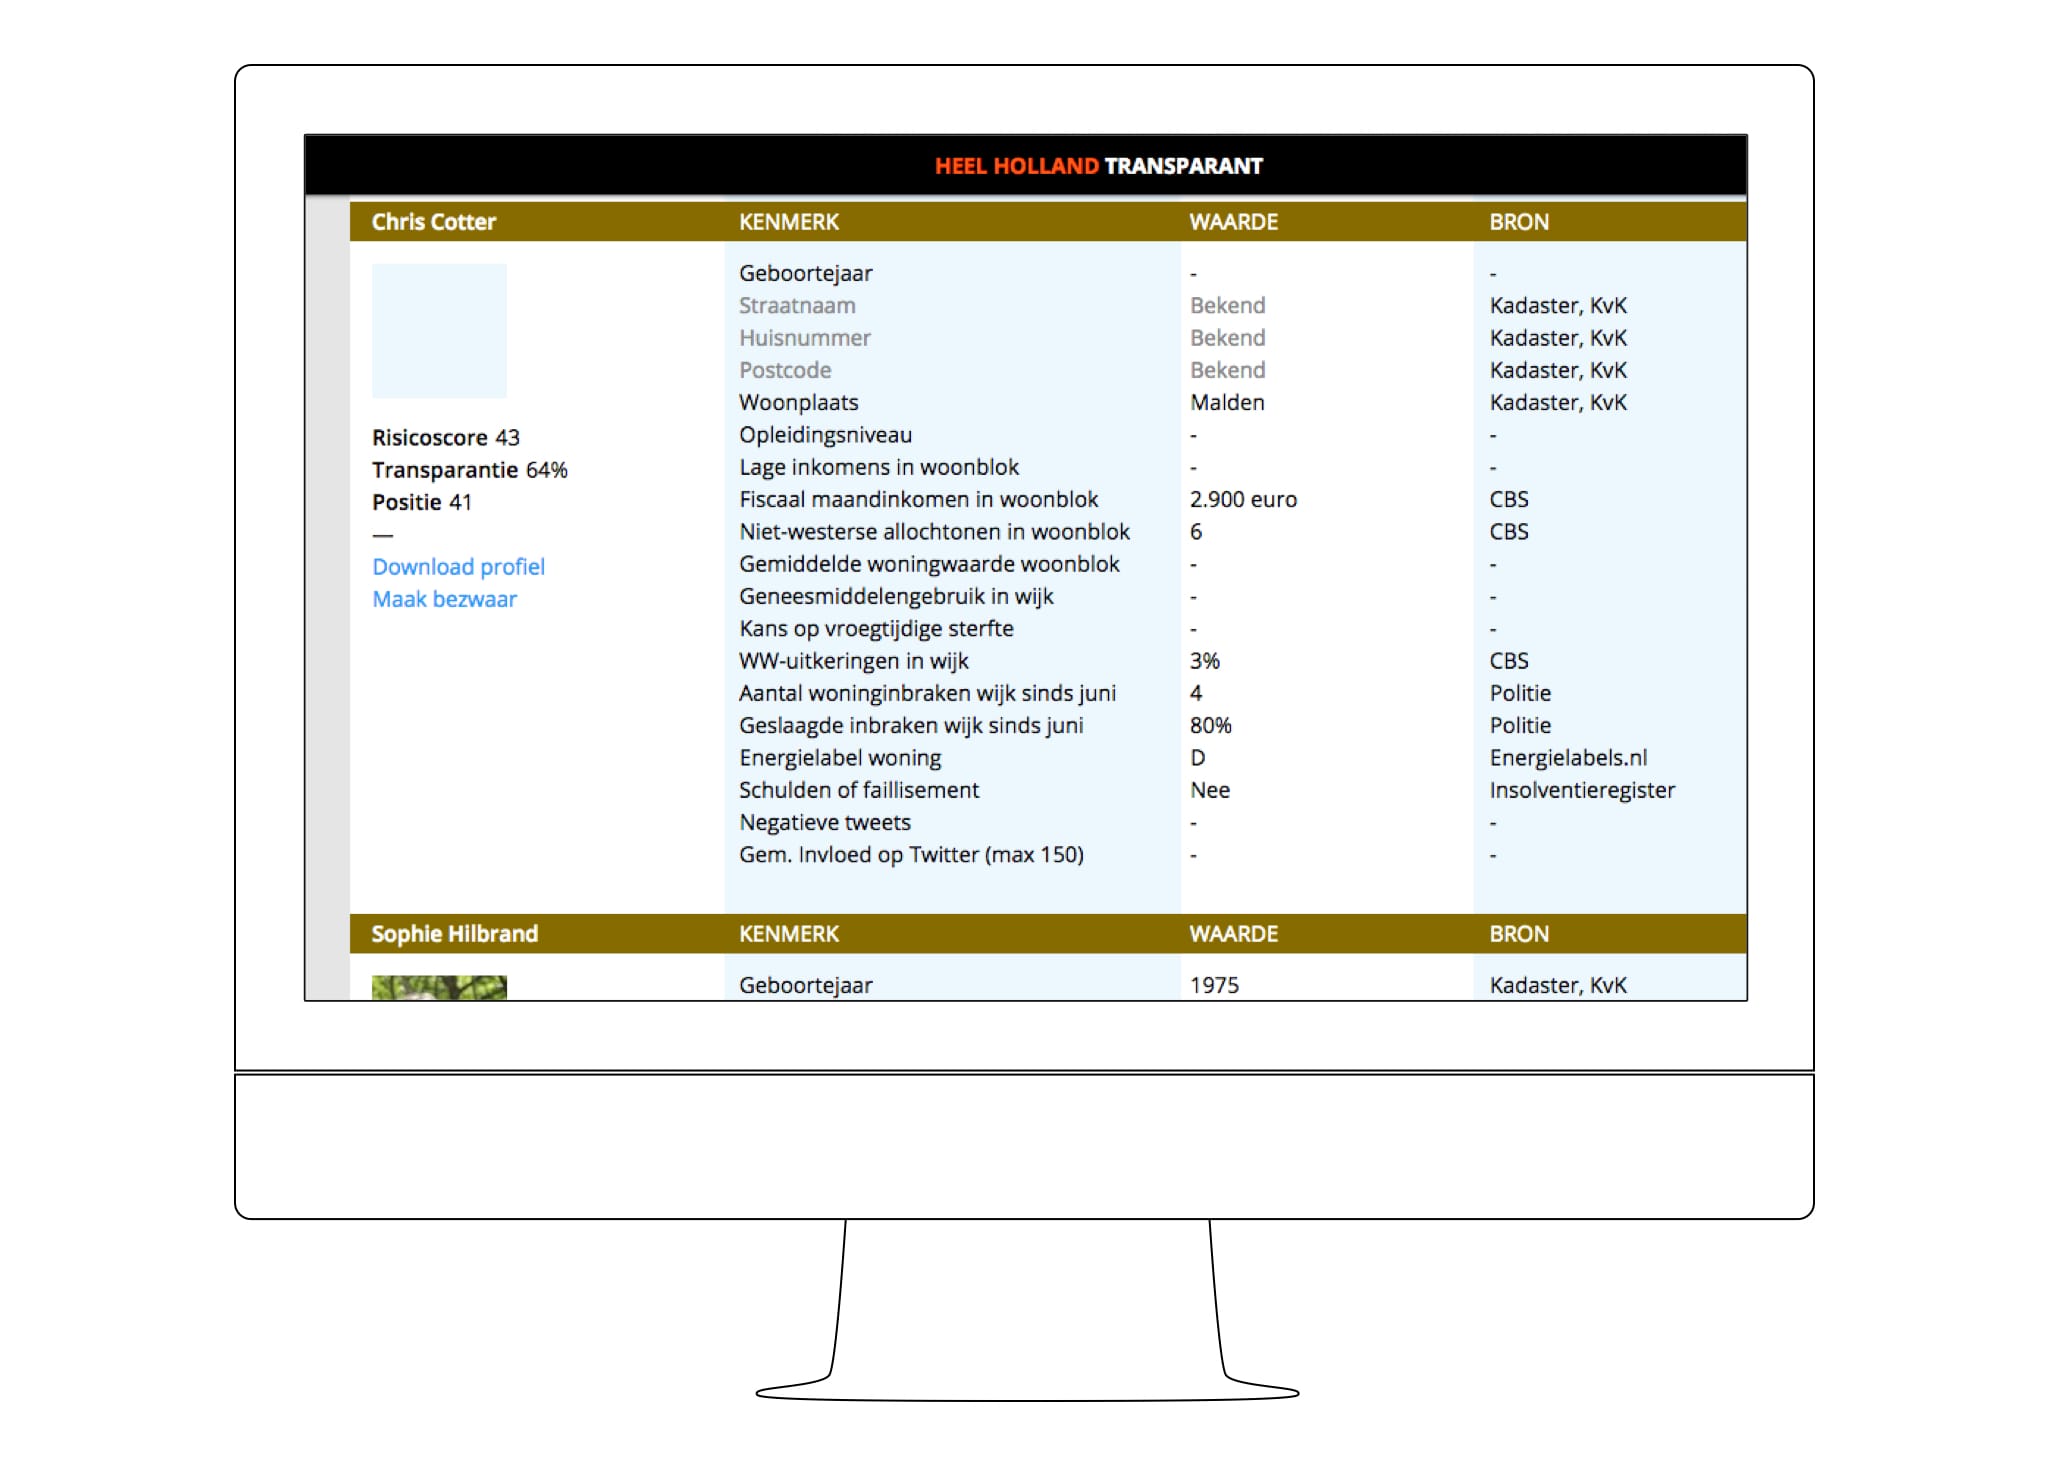Click Sophie Hilbrand's profile photo
This screenshot has width=2048, height=1466.
point(439,988)
